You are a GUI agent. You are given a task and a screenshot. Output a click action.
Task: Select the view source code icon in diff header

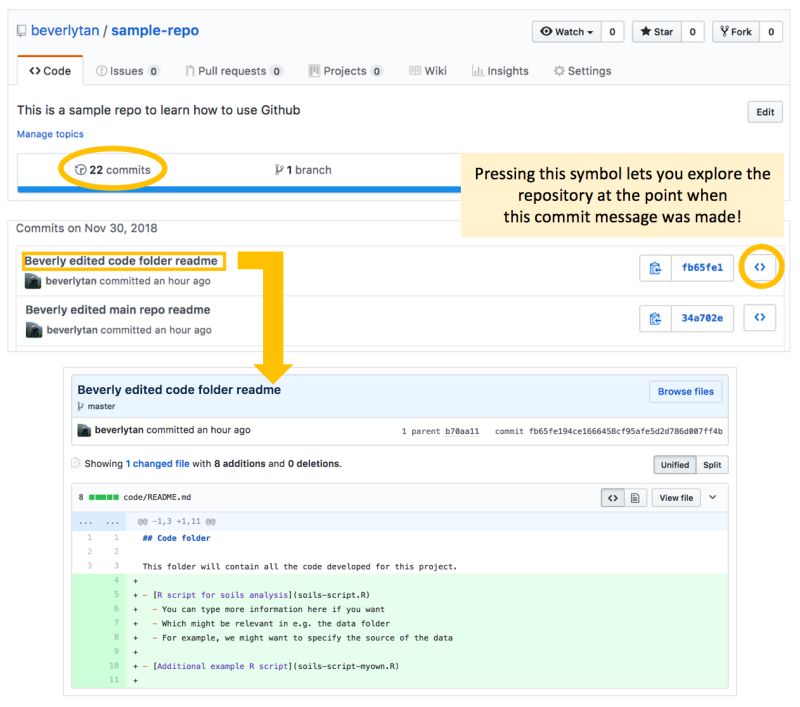tap(613, 497)
